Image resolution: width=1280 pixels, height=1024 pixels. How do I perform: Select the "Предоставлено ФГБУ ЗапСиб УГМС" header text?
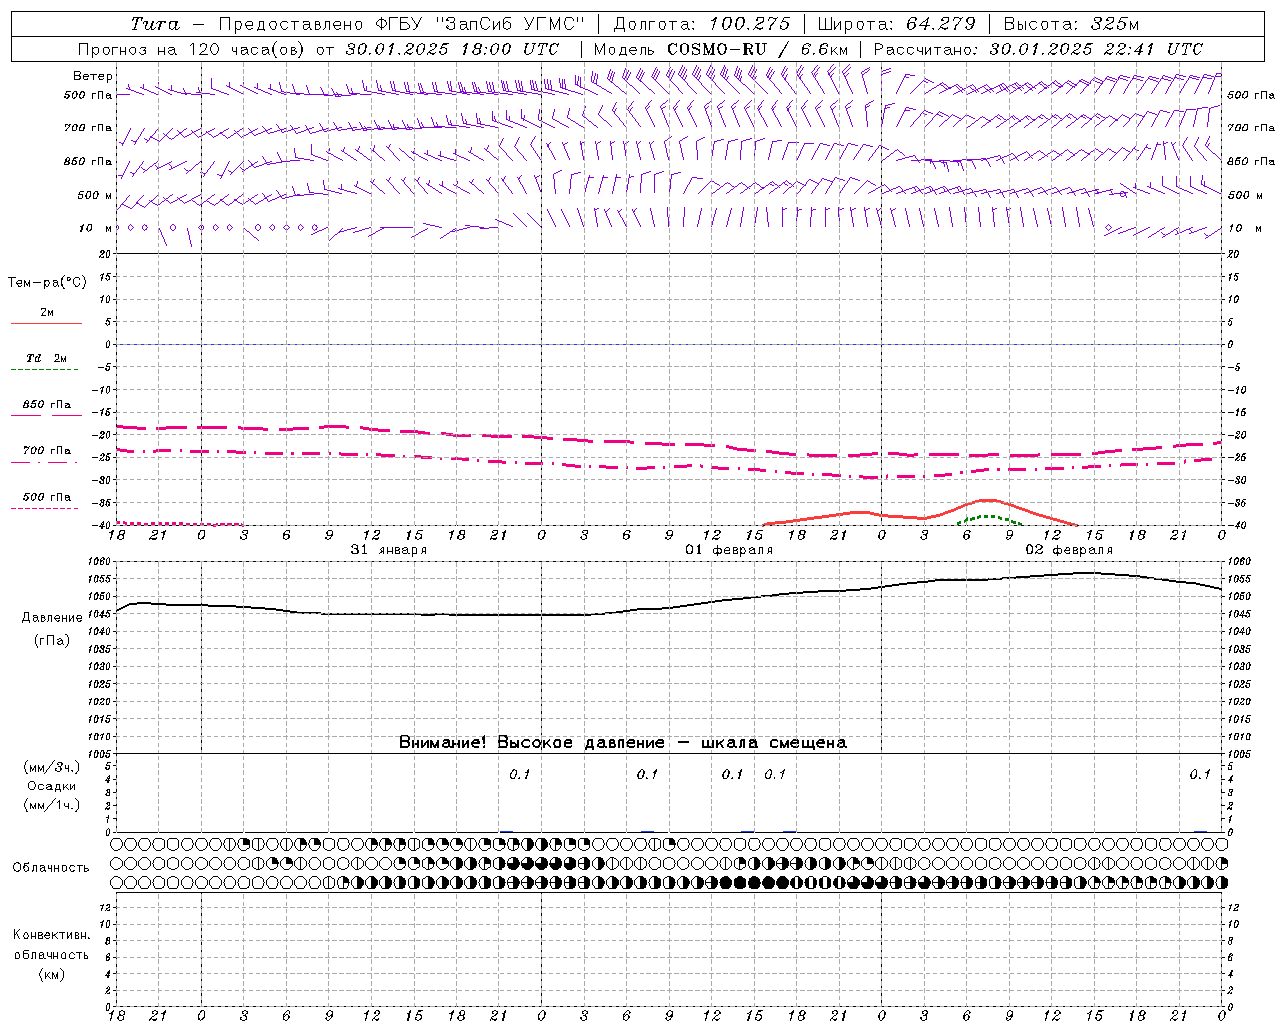tap(401, 24)
